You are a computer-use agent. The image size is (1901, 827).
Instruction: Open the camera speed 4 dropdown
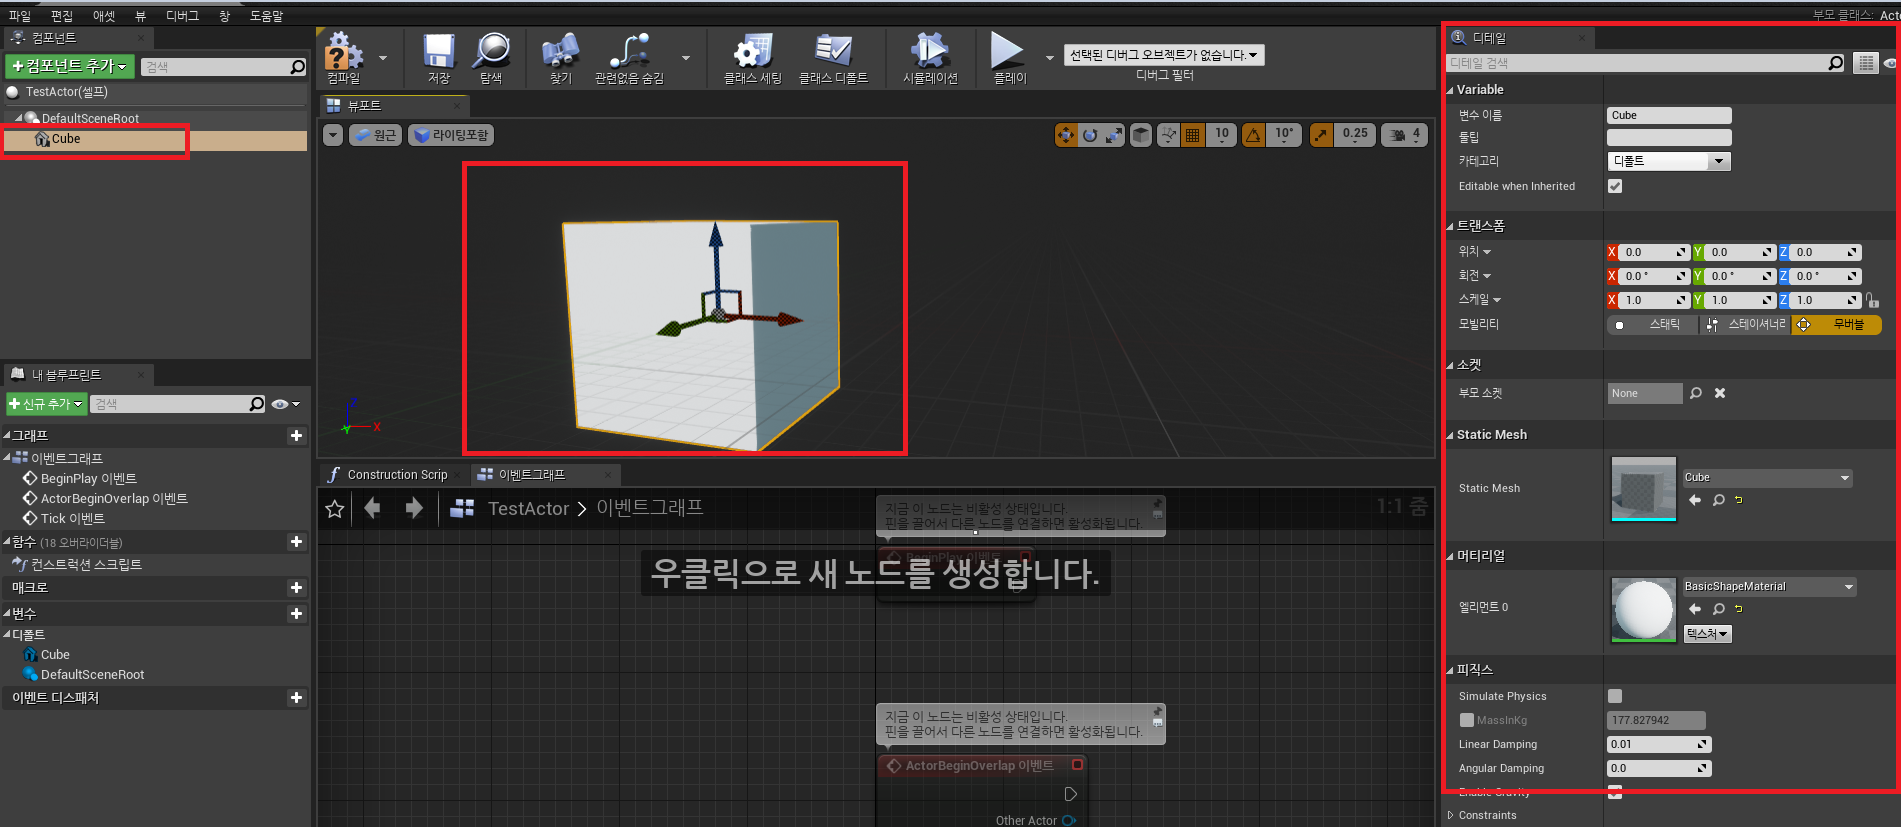[x=1404, y=135]
